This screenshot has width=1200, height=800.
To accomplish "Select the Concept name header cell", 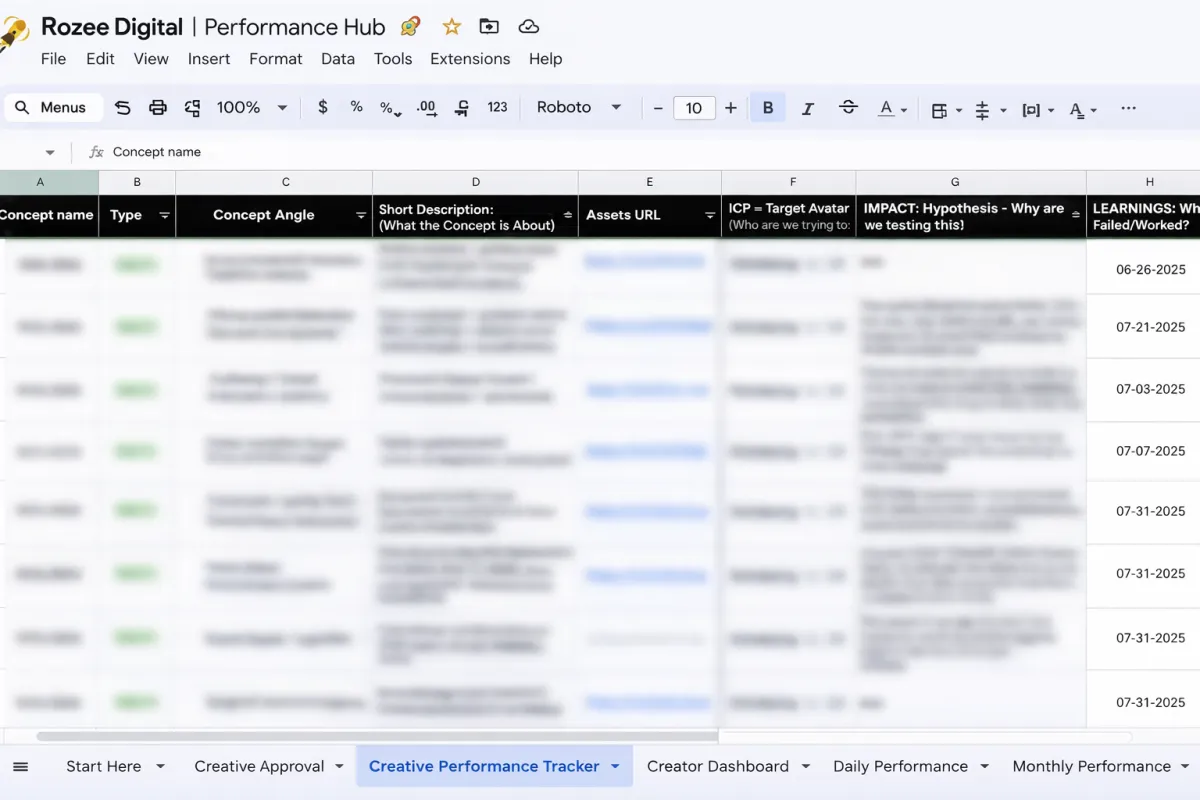I will (49, 216).
